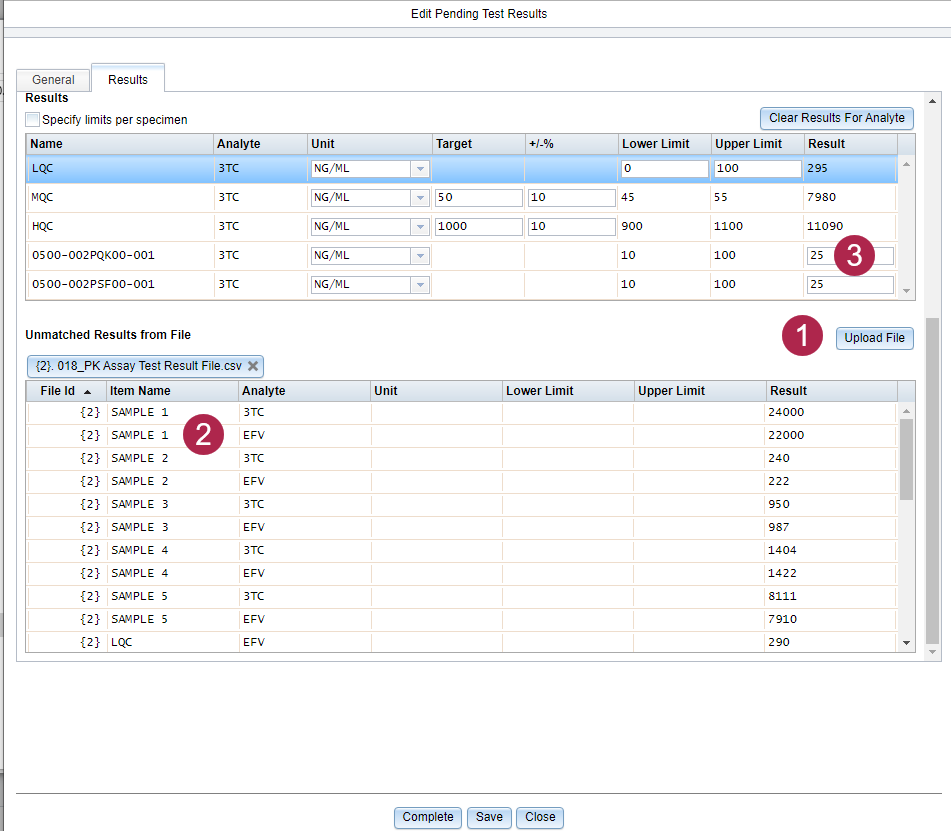Click the unmatched result value 1422

[x=782, y=574]
